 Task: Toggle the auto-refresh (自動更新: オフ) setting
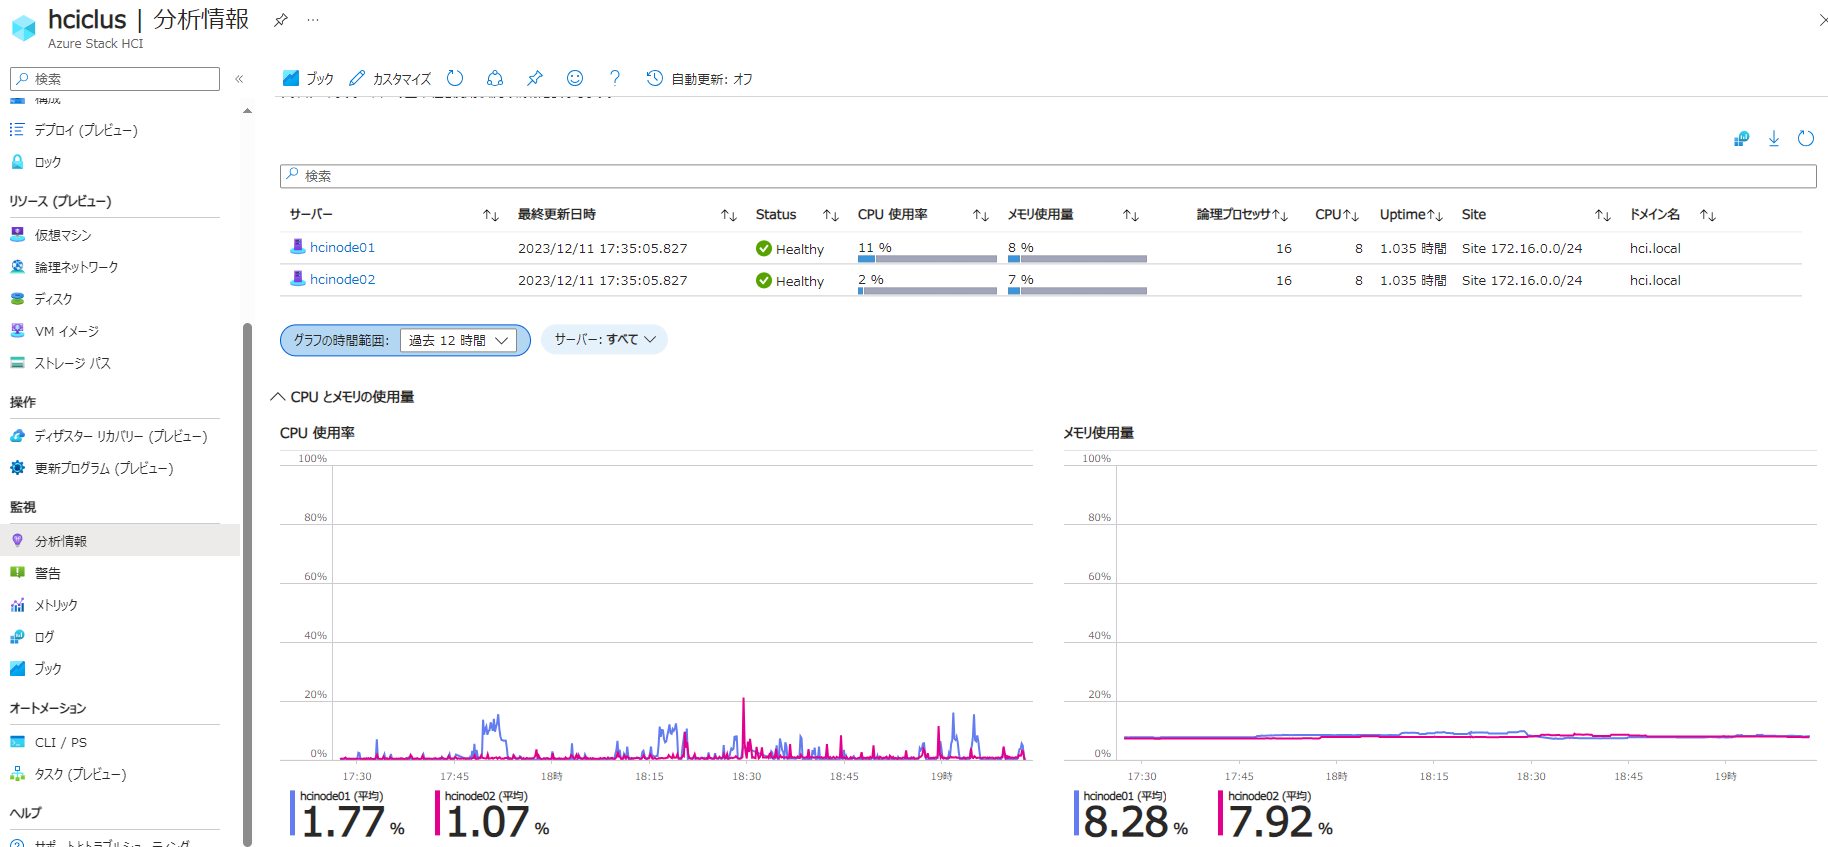point(699,78)
